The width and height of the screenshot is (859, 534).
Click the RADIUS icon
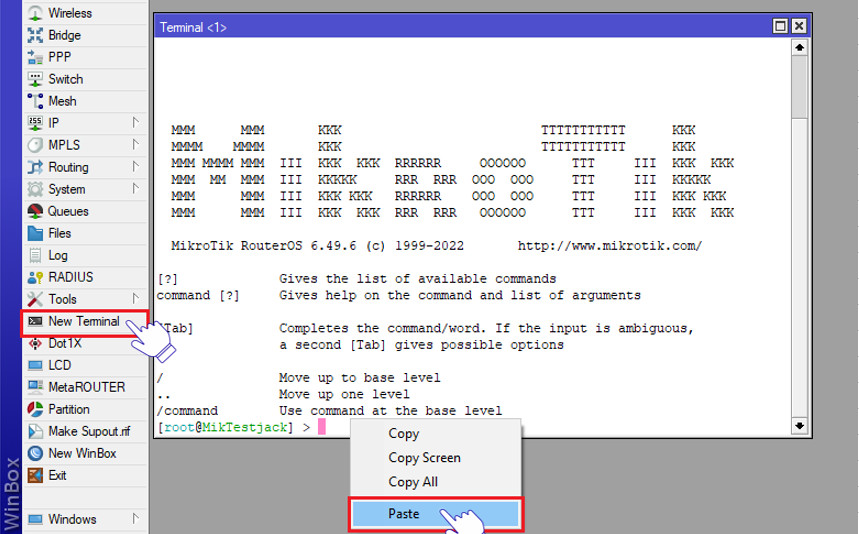[35, 277]
